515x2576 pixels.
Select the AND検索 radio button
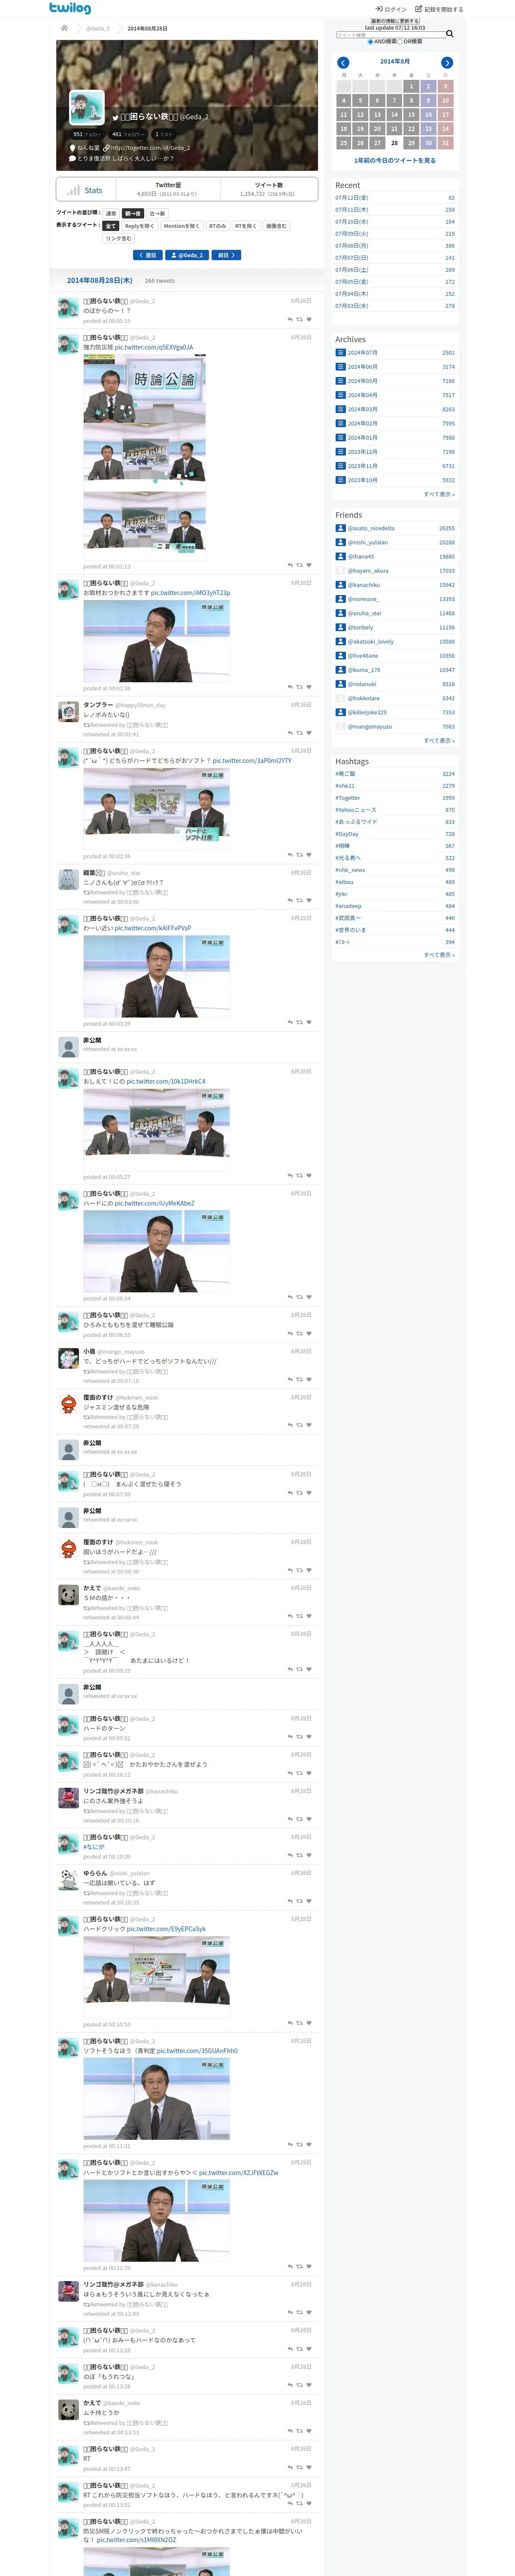[370, 42]
